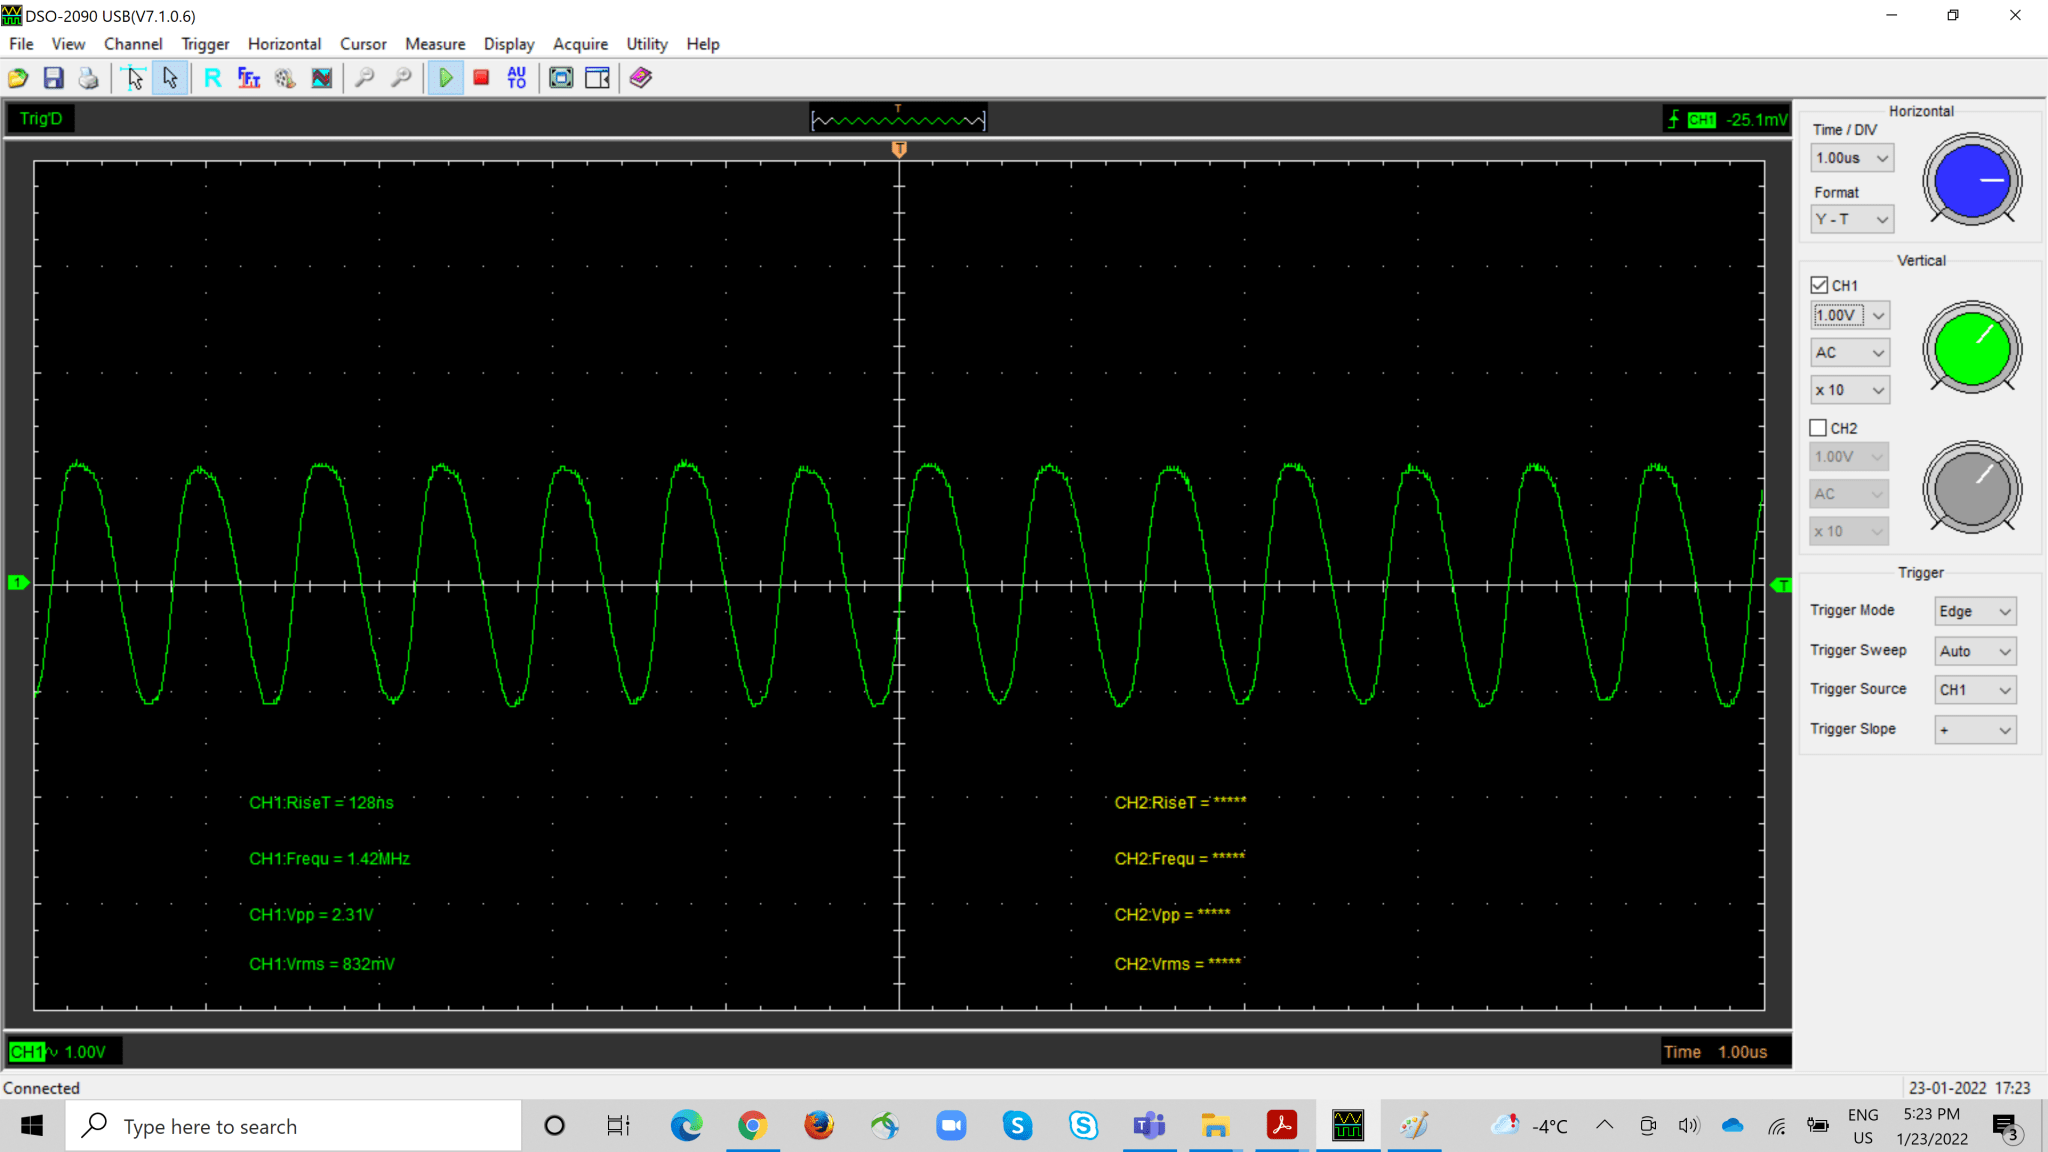Click the red Stop acquisition icon

click(481, 78)
